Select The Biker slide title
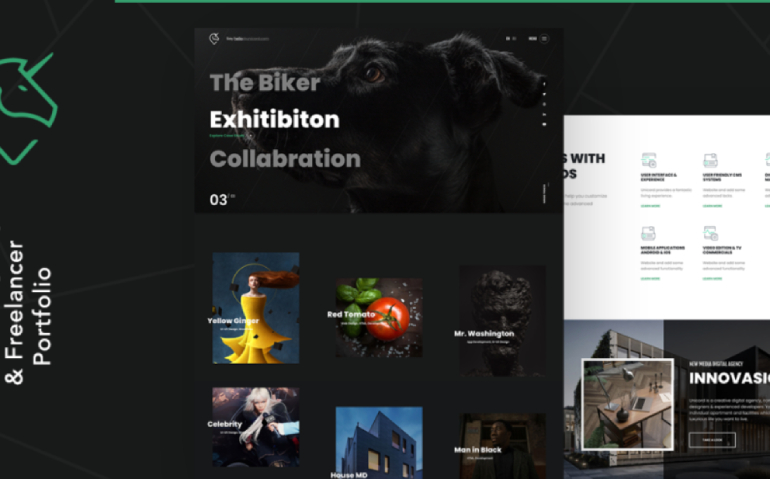Image resolution: width=770 pixels, height=479 pixels. point(265,83)
